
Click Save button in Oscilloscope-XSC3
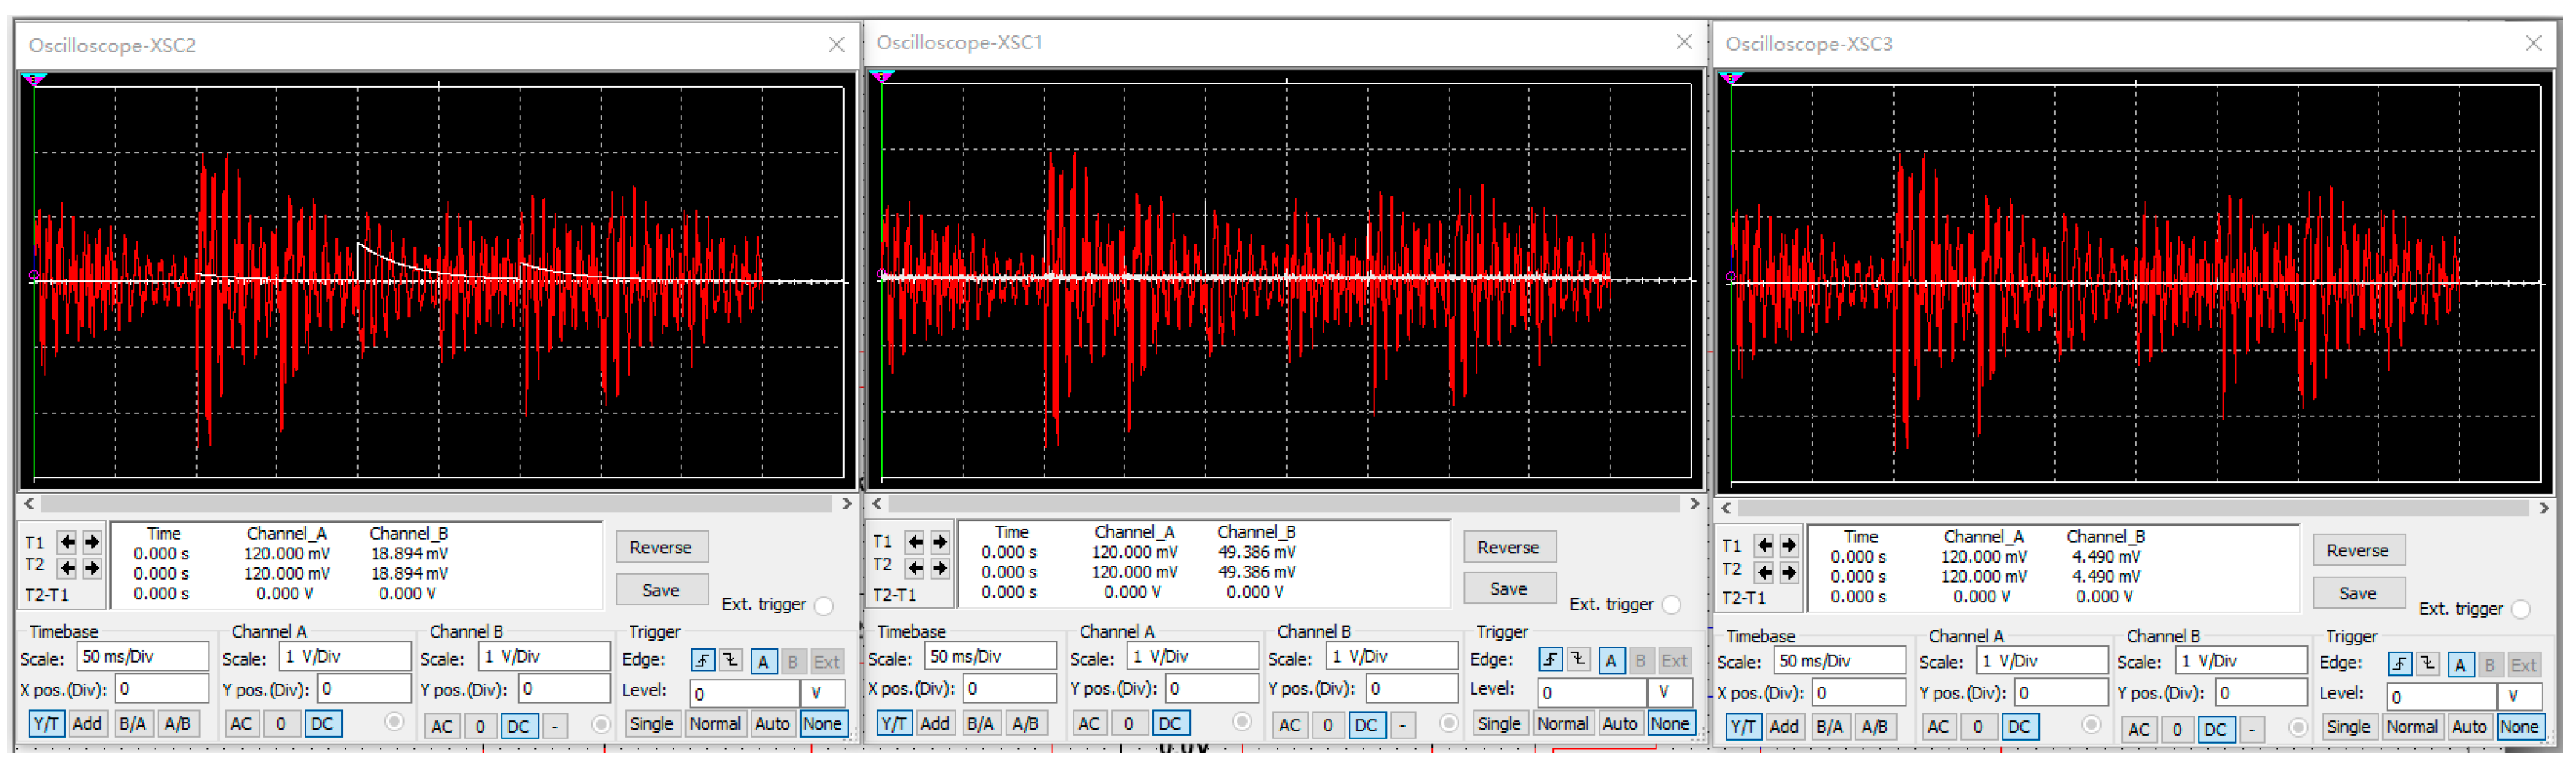(2357, 593)
